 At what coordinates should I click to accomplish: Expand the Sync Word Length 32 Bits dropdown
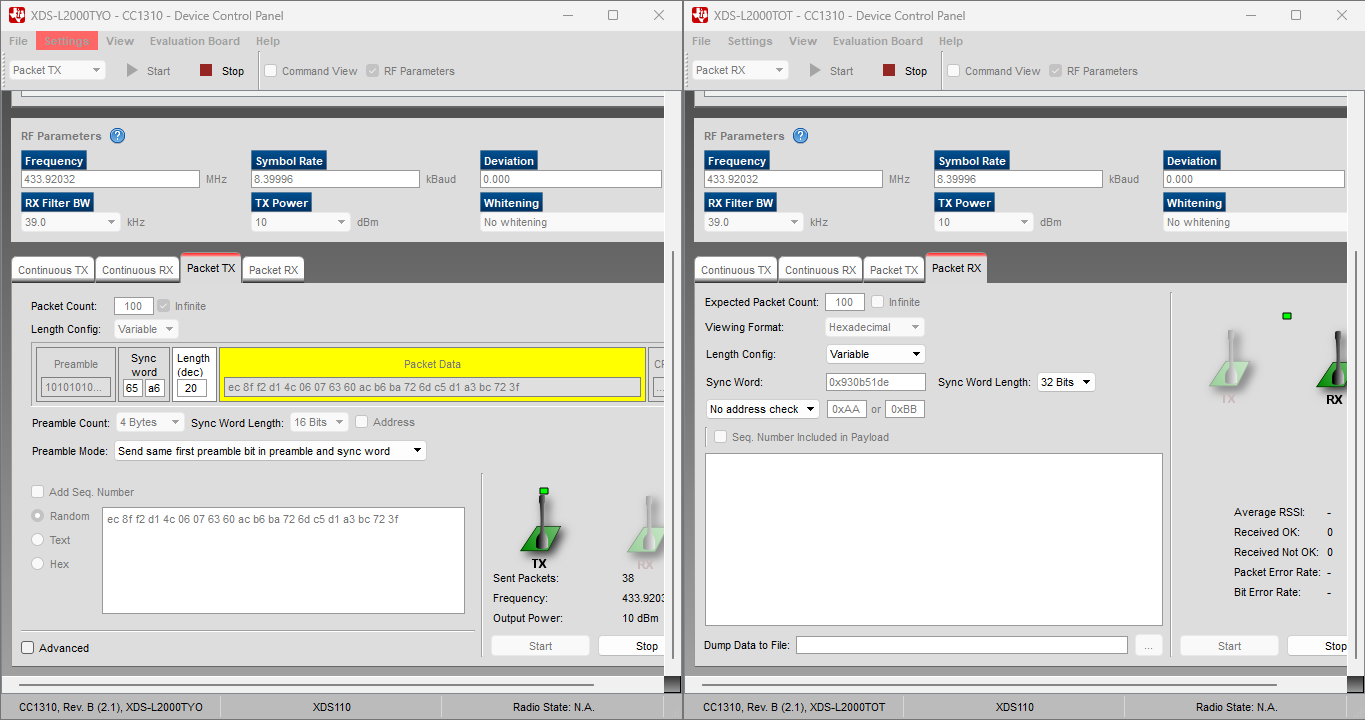pyautogui.click(x=1066, y=382)
